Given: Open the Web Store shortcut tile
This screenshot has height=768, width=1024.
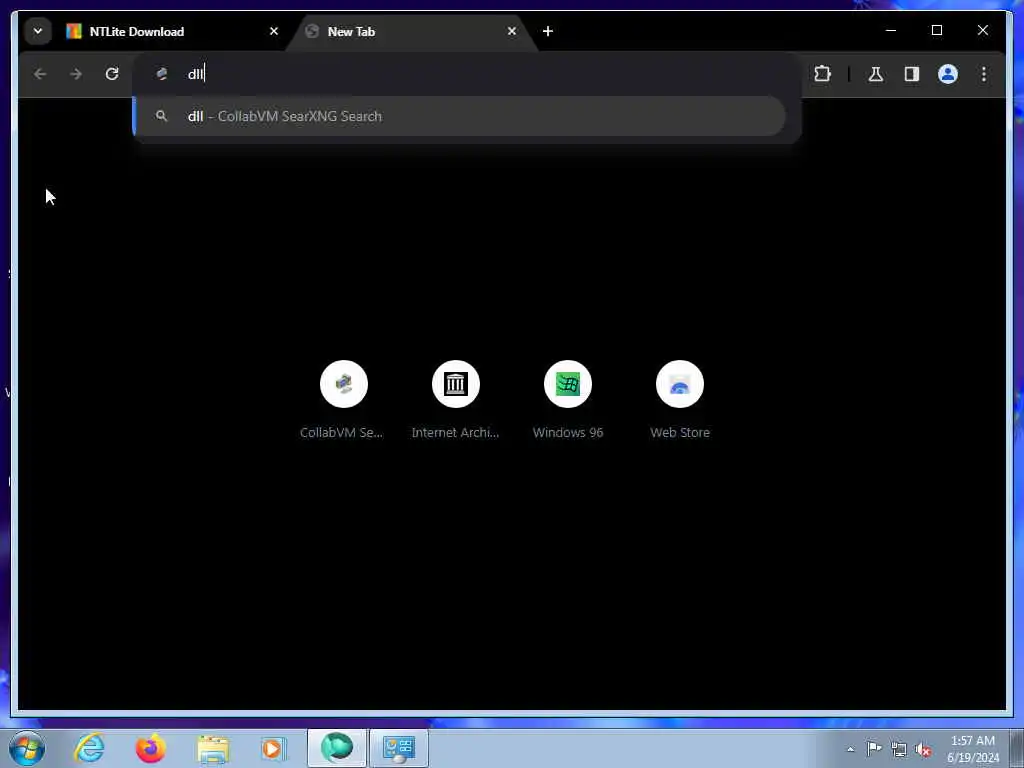Looking at the screenshot, I should pyautogui.click(x=680, y=400).
